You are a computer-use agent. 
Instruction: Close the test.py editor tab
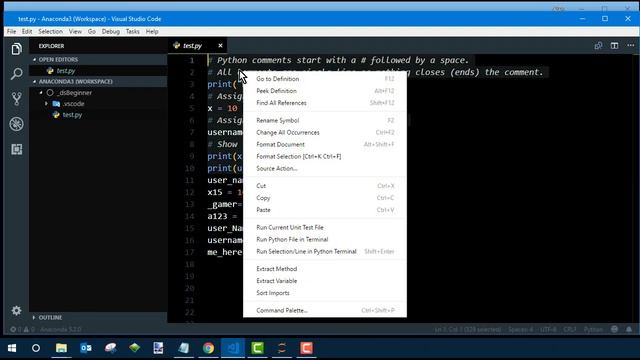click(x=220, y=46)
